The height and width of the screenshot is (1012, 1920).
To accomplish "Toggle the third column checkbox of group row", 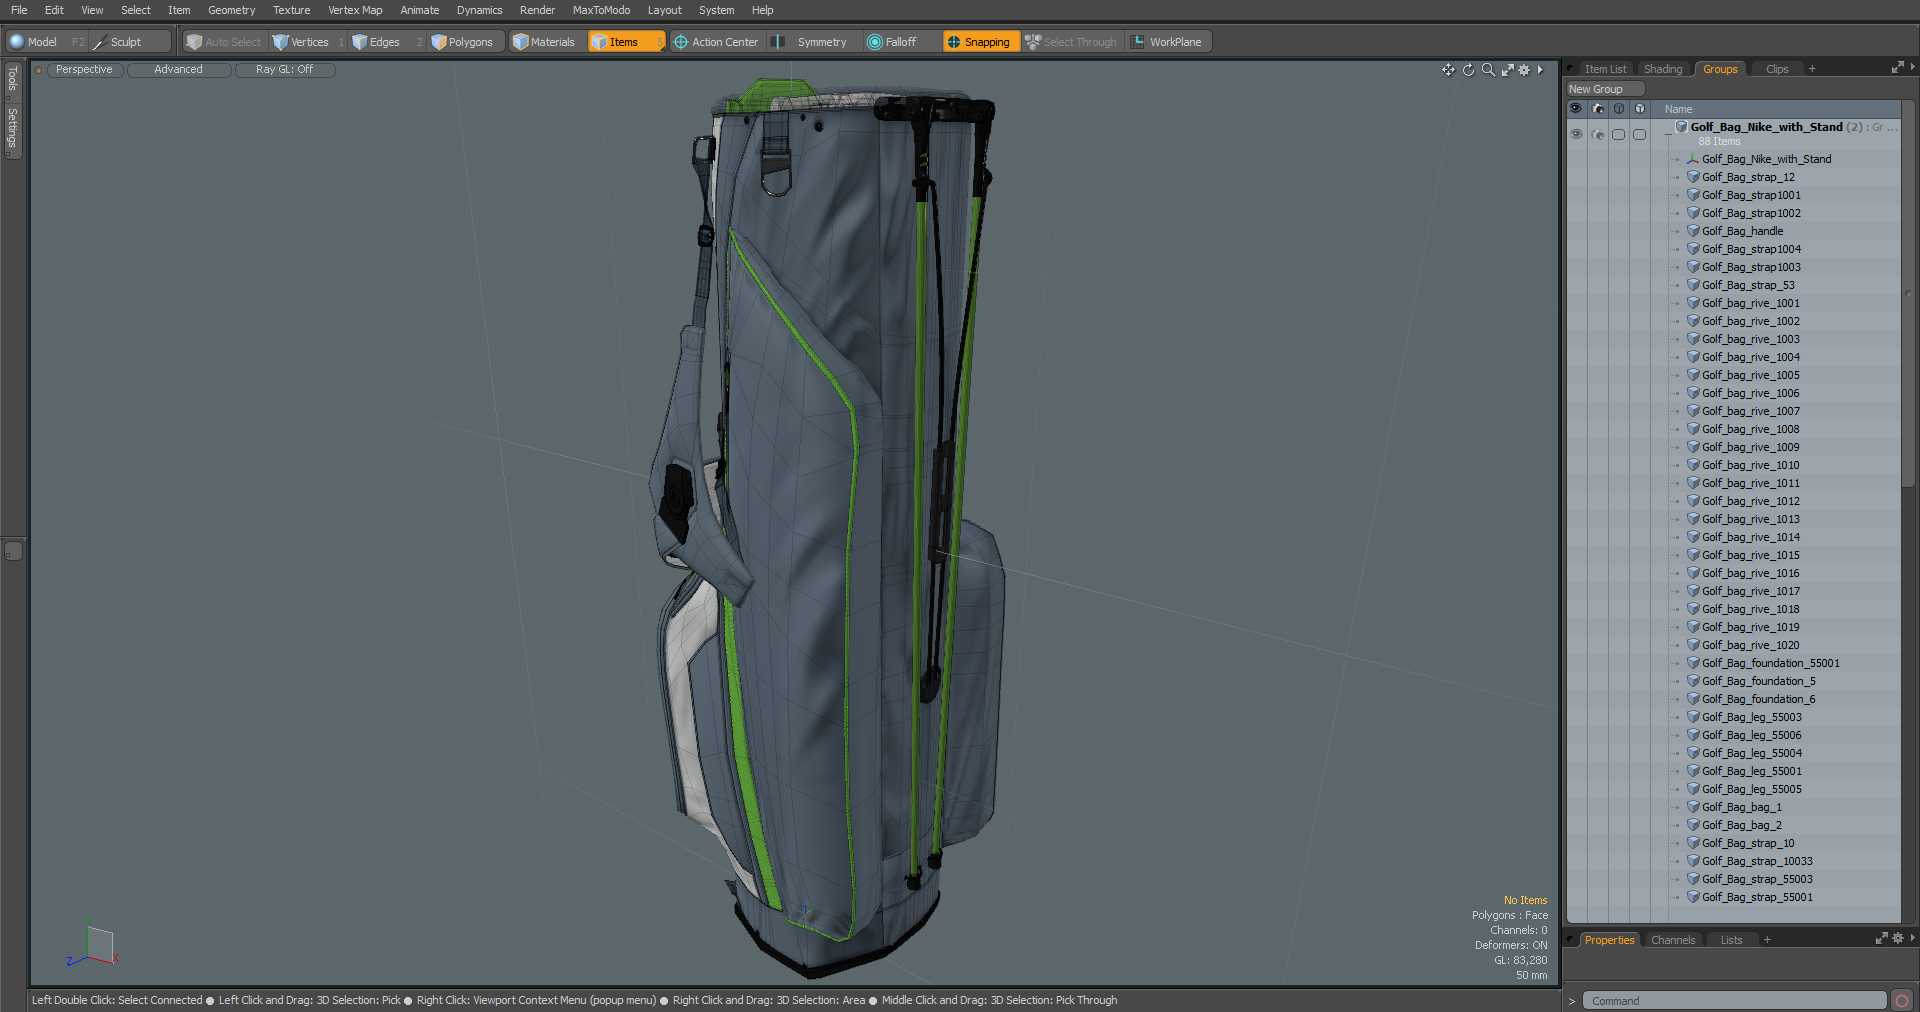I will coord(1619,134).
